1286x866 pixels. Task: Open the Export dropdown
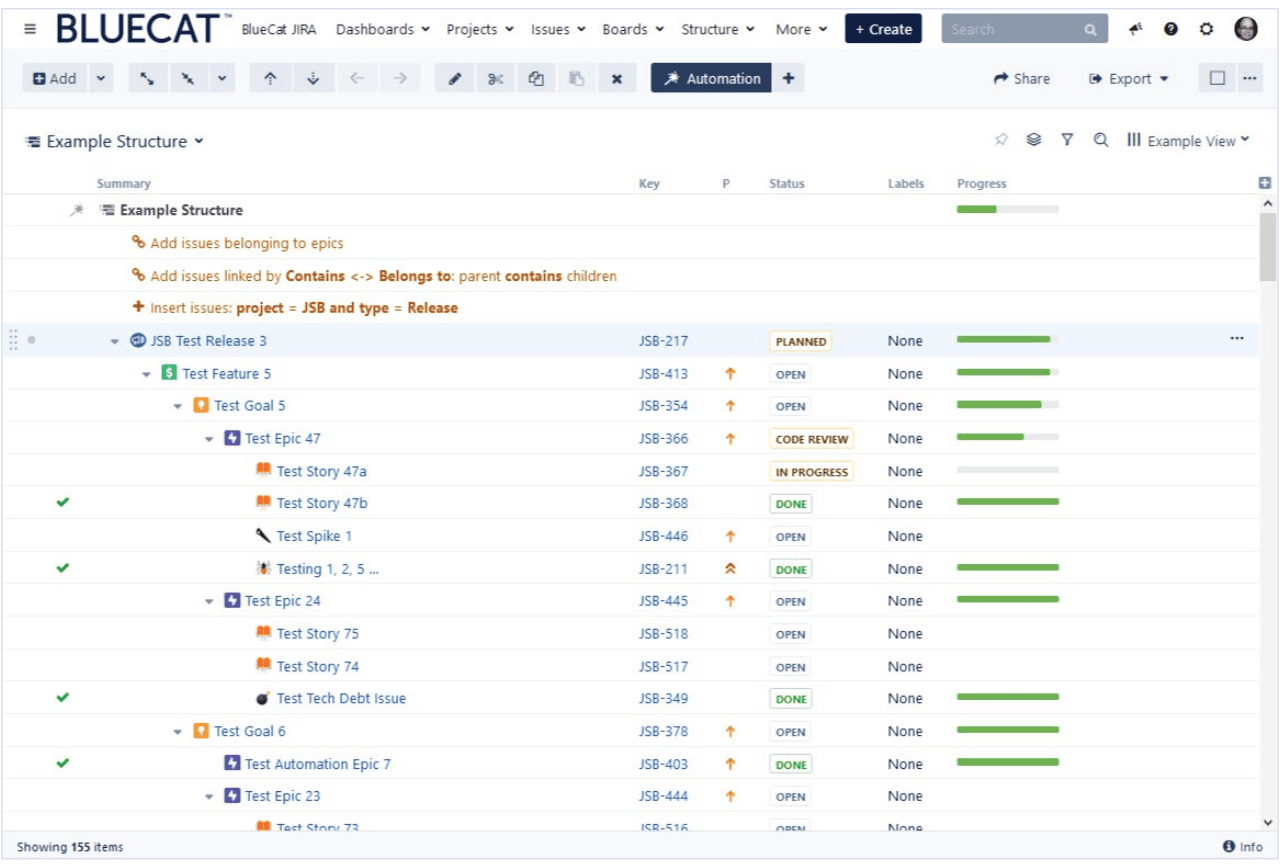tap(1128, 78)
